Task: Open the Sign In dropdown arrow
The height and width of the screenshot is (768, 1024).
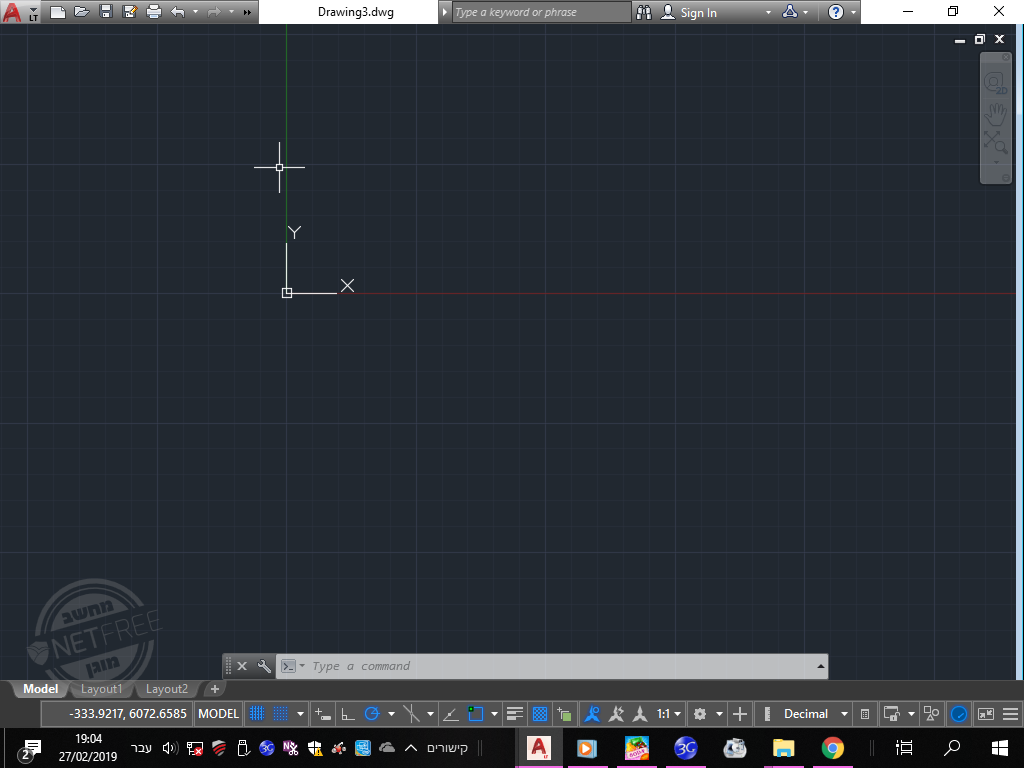Action: tap(768, 12)
